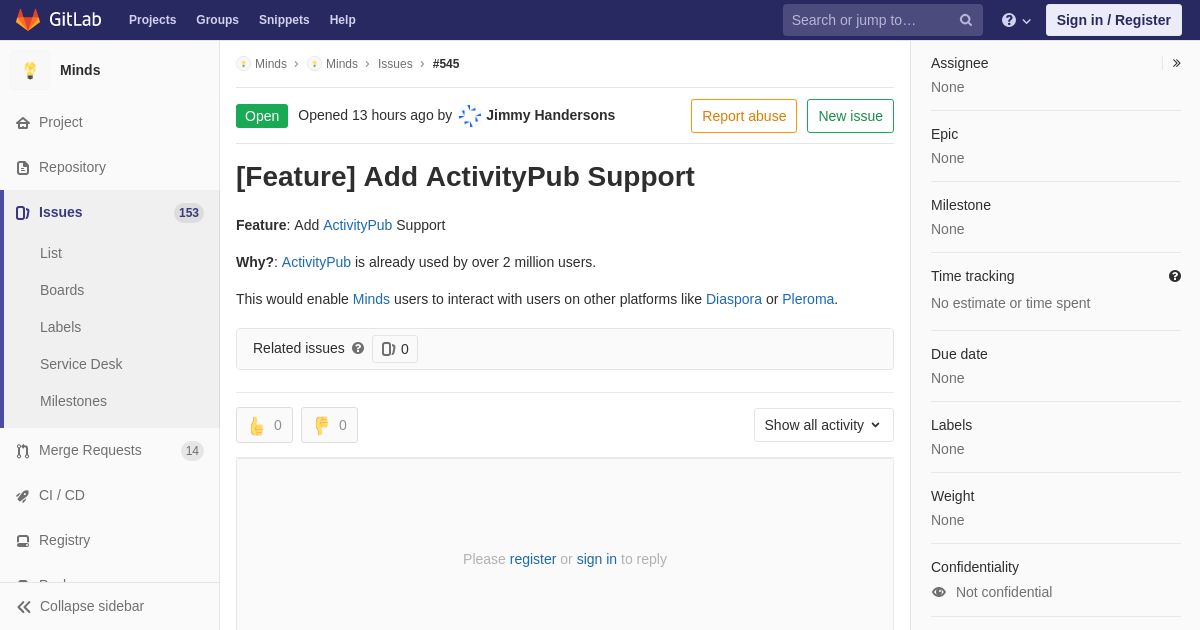1200x630 pixels.
Task: Click the GitLab fox logo
Action: click(28, 20)
